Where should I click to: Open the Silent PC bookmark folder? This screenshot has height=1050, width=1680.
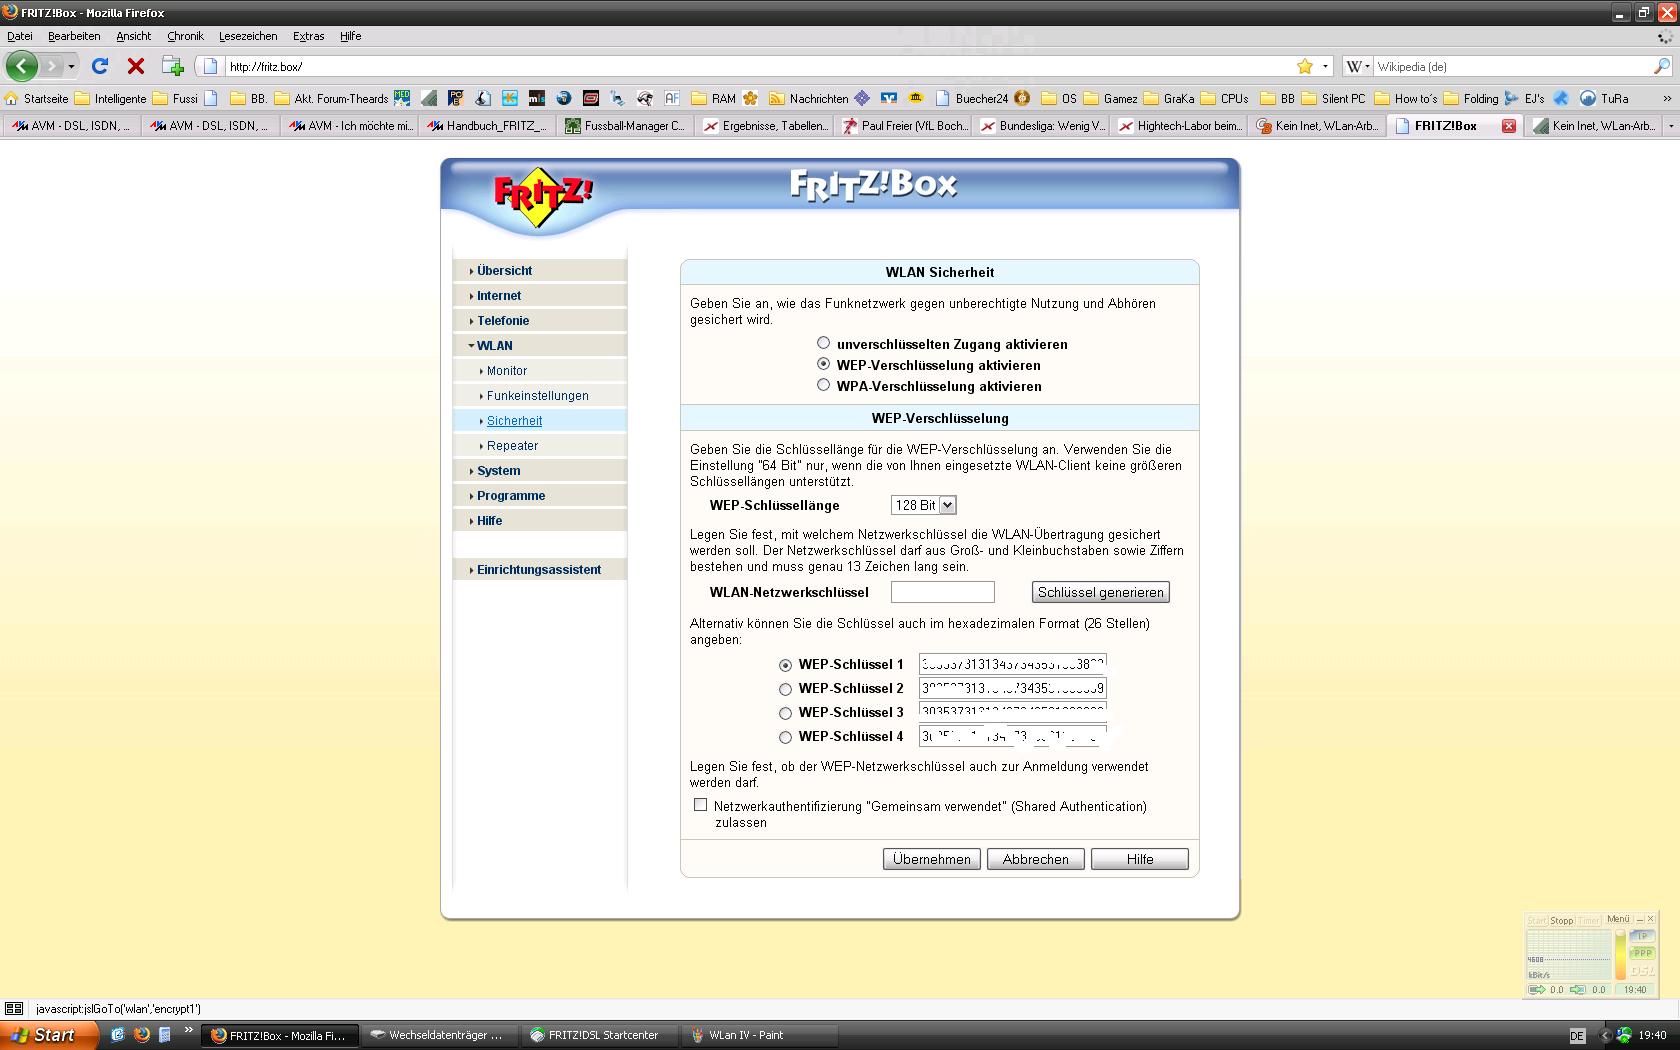pos(1334,98)
